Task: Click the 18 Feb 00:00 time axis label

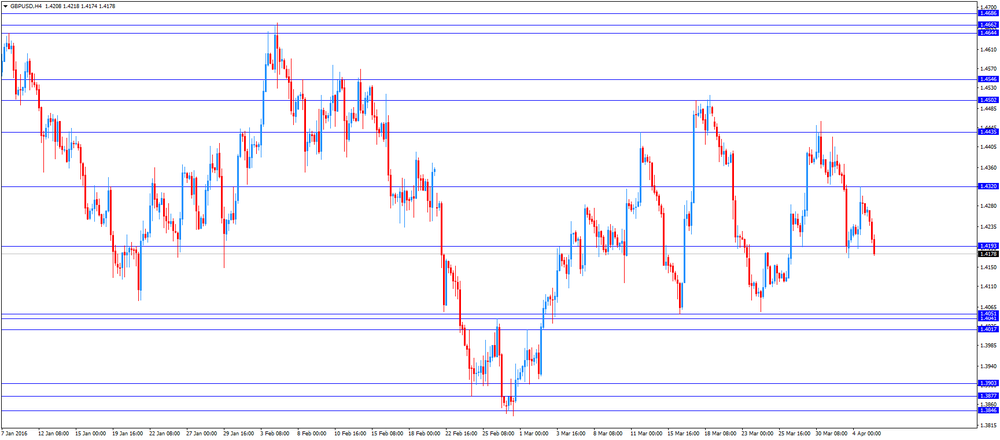Action: tap(424, 434)
